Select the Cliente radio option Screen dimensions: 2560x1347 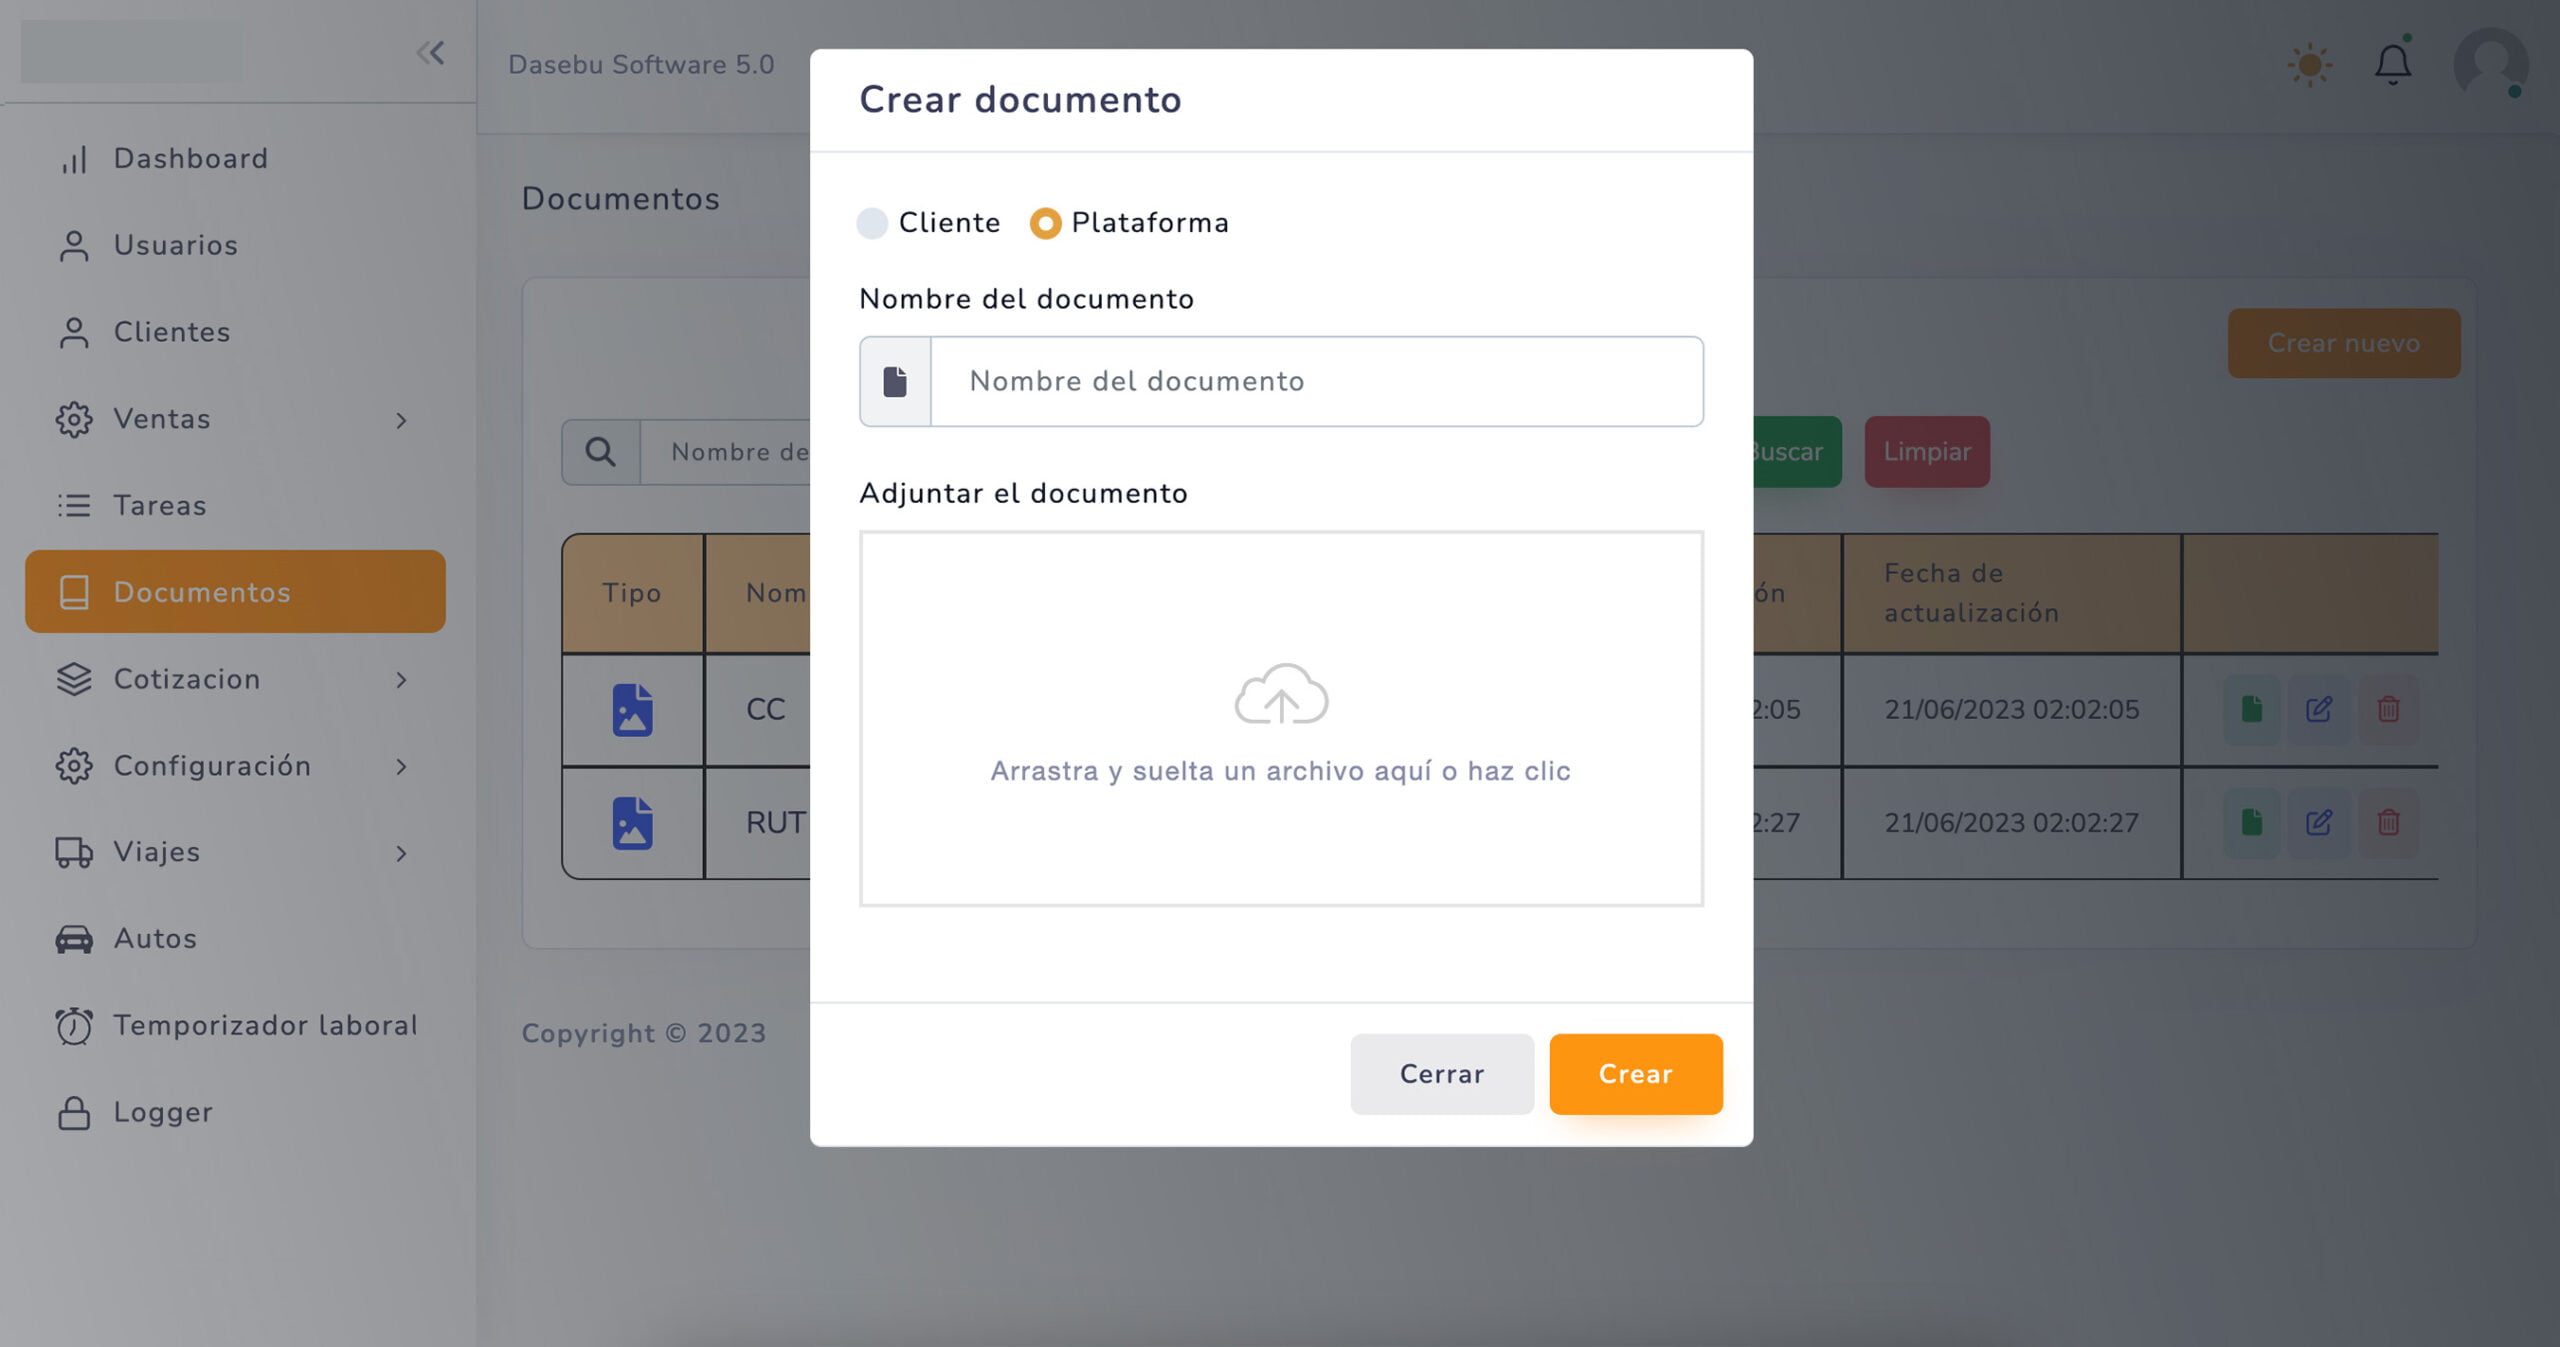click(872, 223)
